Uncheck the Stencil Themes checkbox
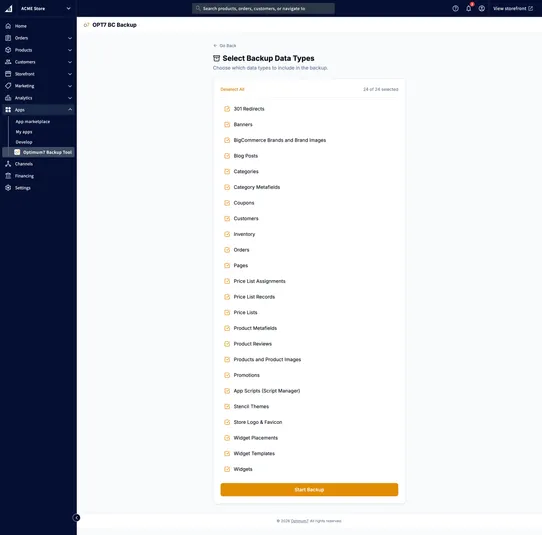This screenshot has width=542, height=535. click(x=227, y=406)
